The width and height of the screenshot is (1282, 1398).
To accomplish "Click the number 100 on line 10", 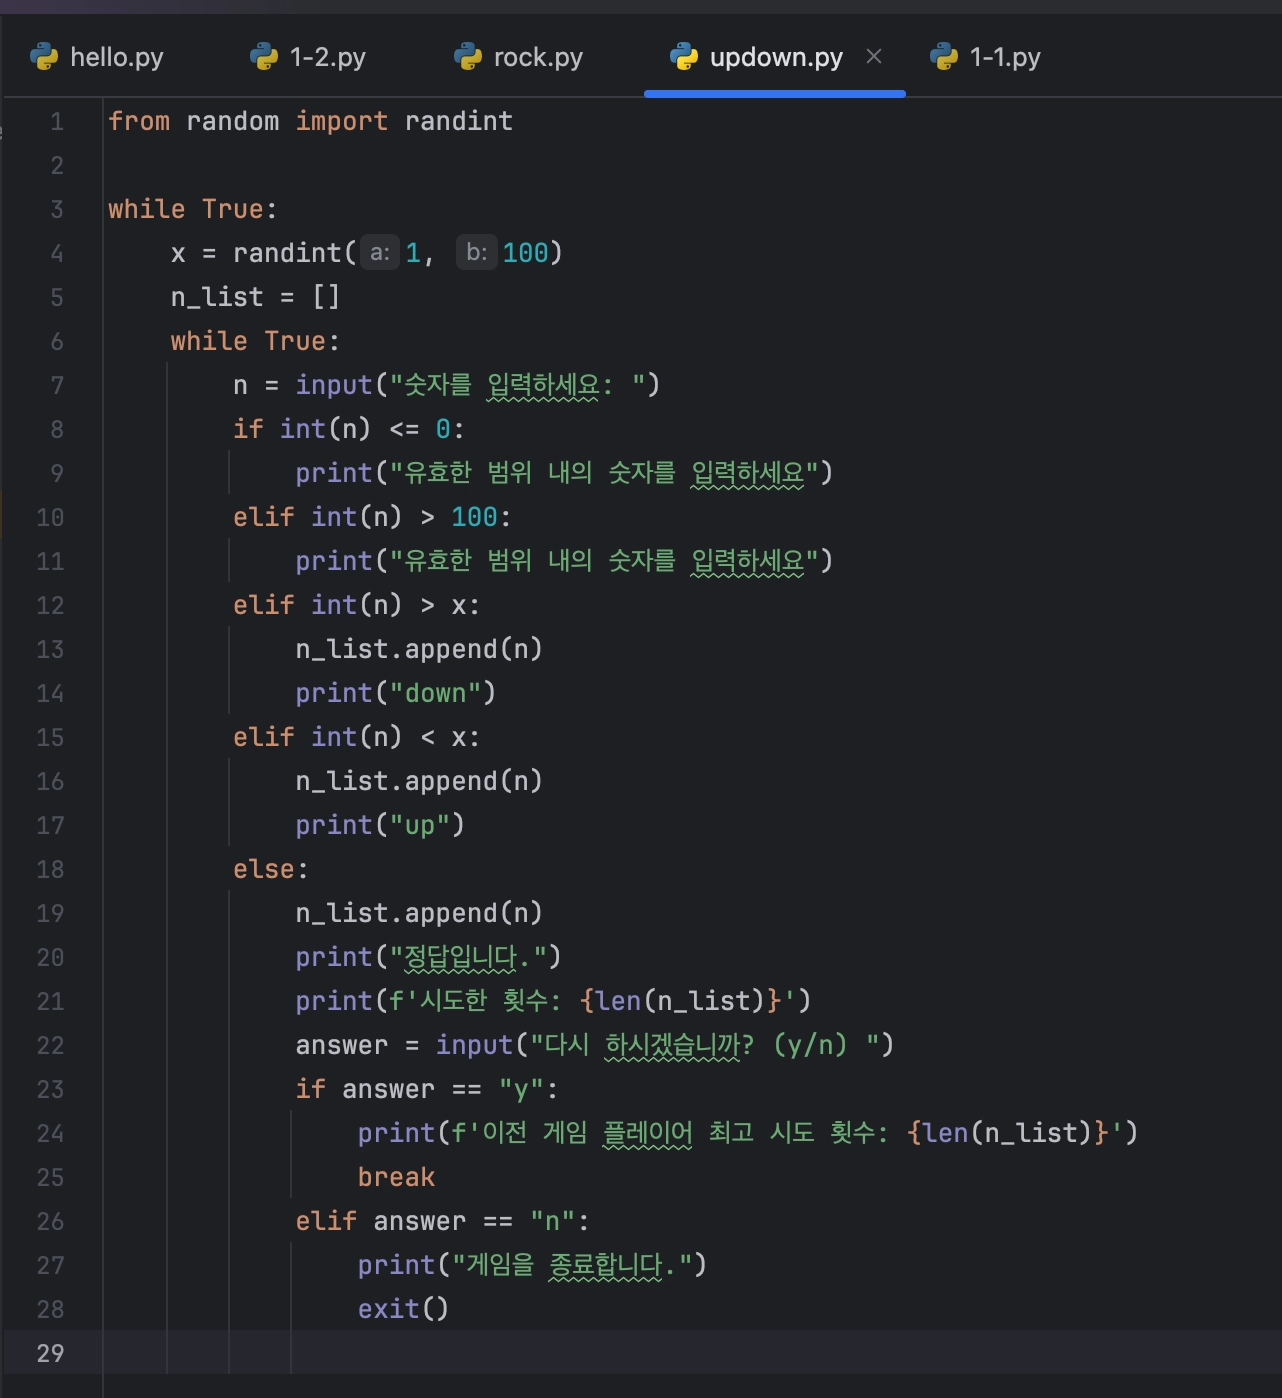I will point(474,518).
